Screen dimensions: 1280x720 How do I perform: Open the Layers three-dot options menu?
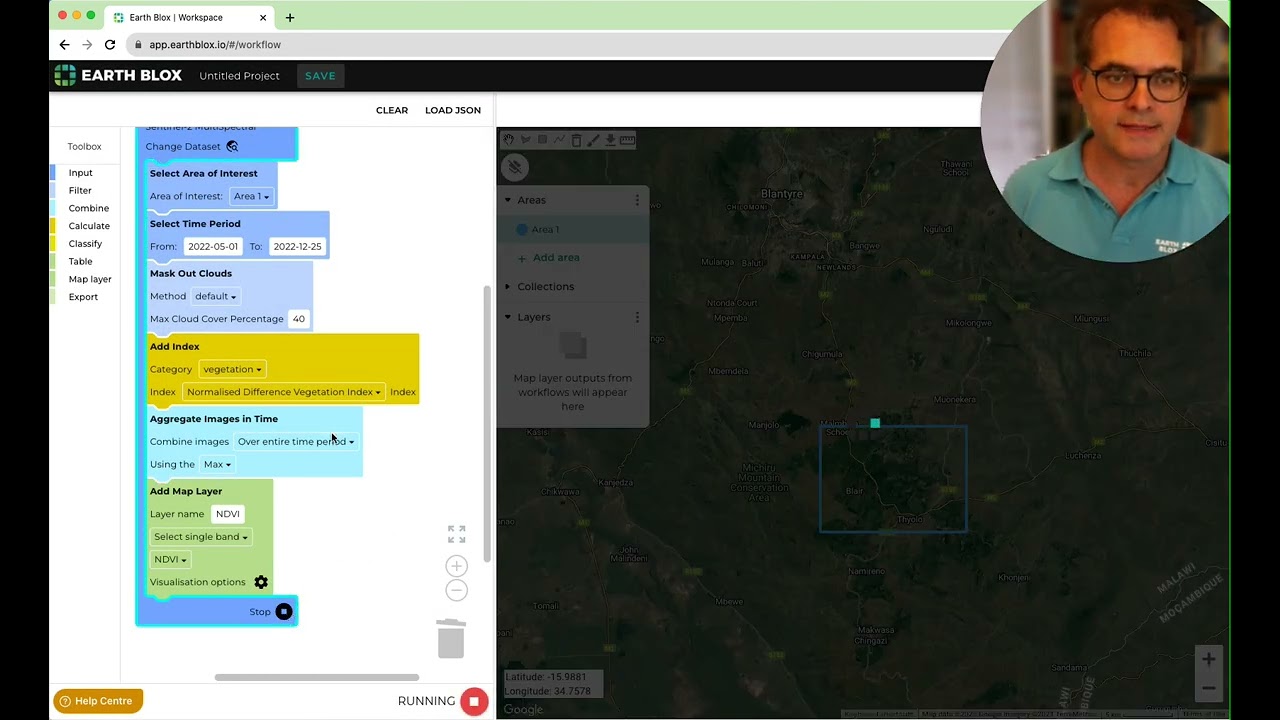[637, 317]
